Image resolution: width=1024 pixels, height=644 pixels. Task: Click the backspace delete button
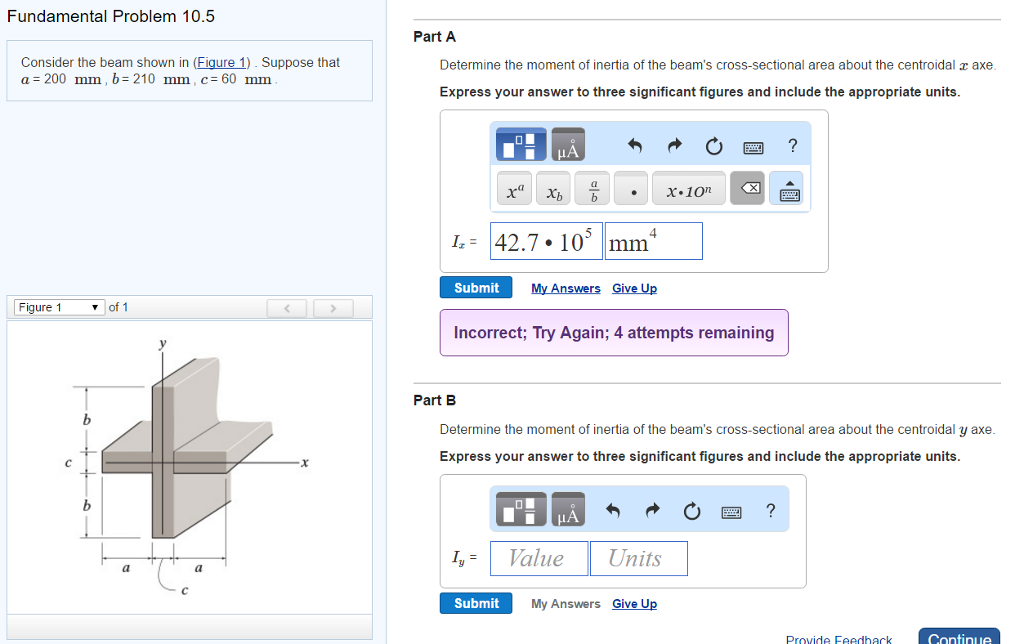748,189
